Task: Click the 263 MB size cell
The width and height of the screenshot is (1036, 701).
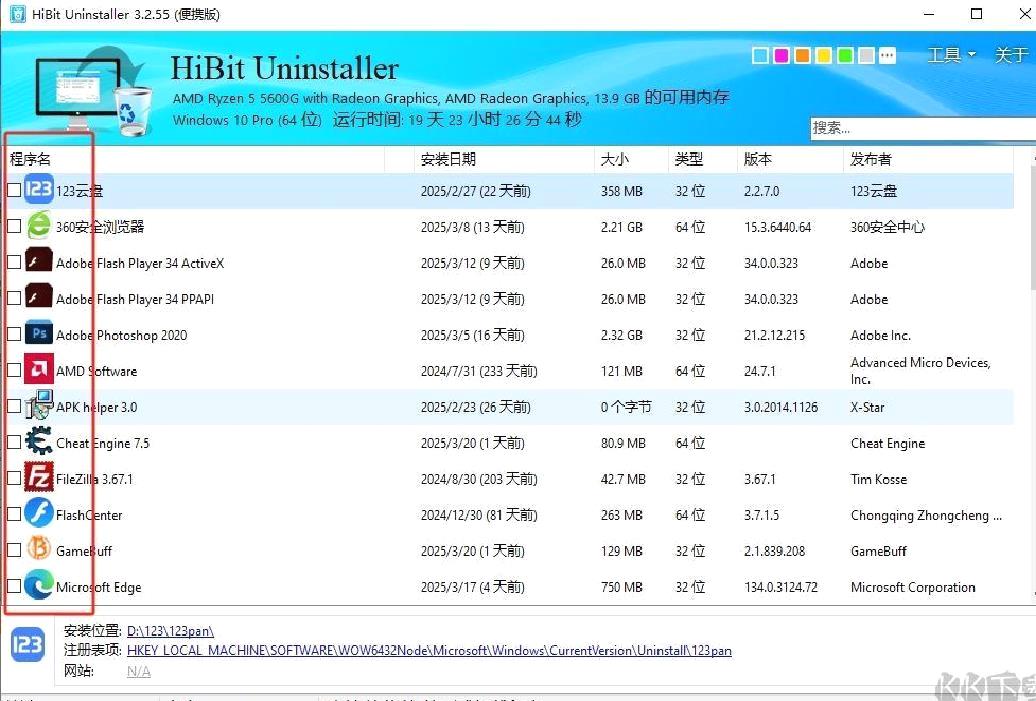Action: (622, 515)
